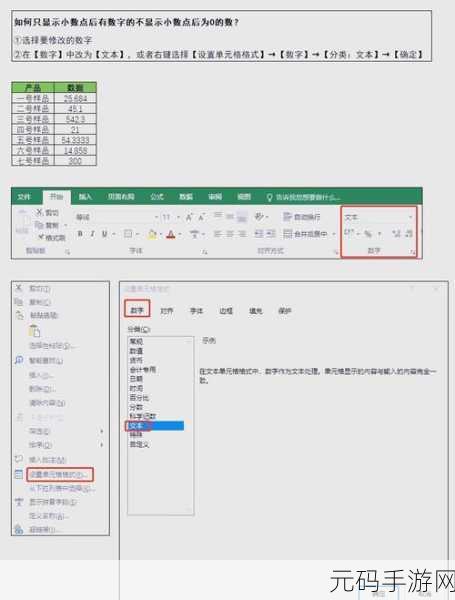Select the highlighted 文本 category
The image size is (455, 600).
(156, 426)
